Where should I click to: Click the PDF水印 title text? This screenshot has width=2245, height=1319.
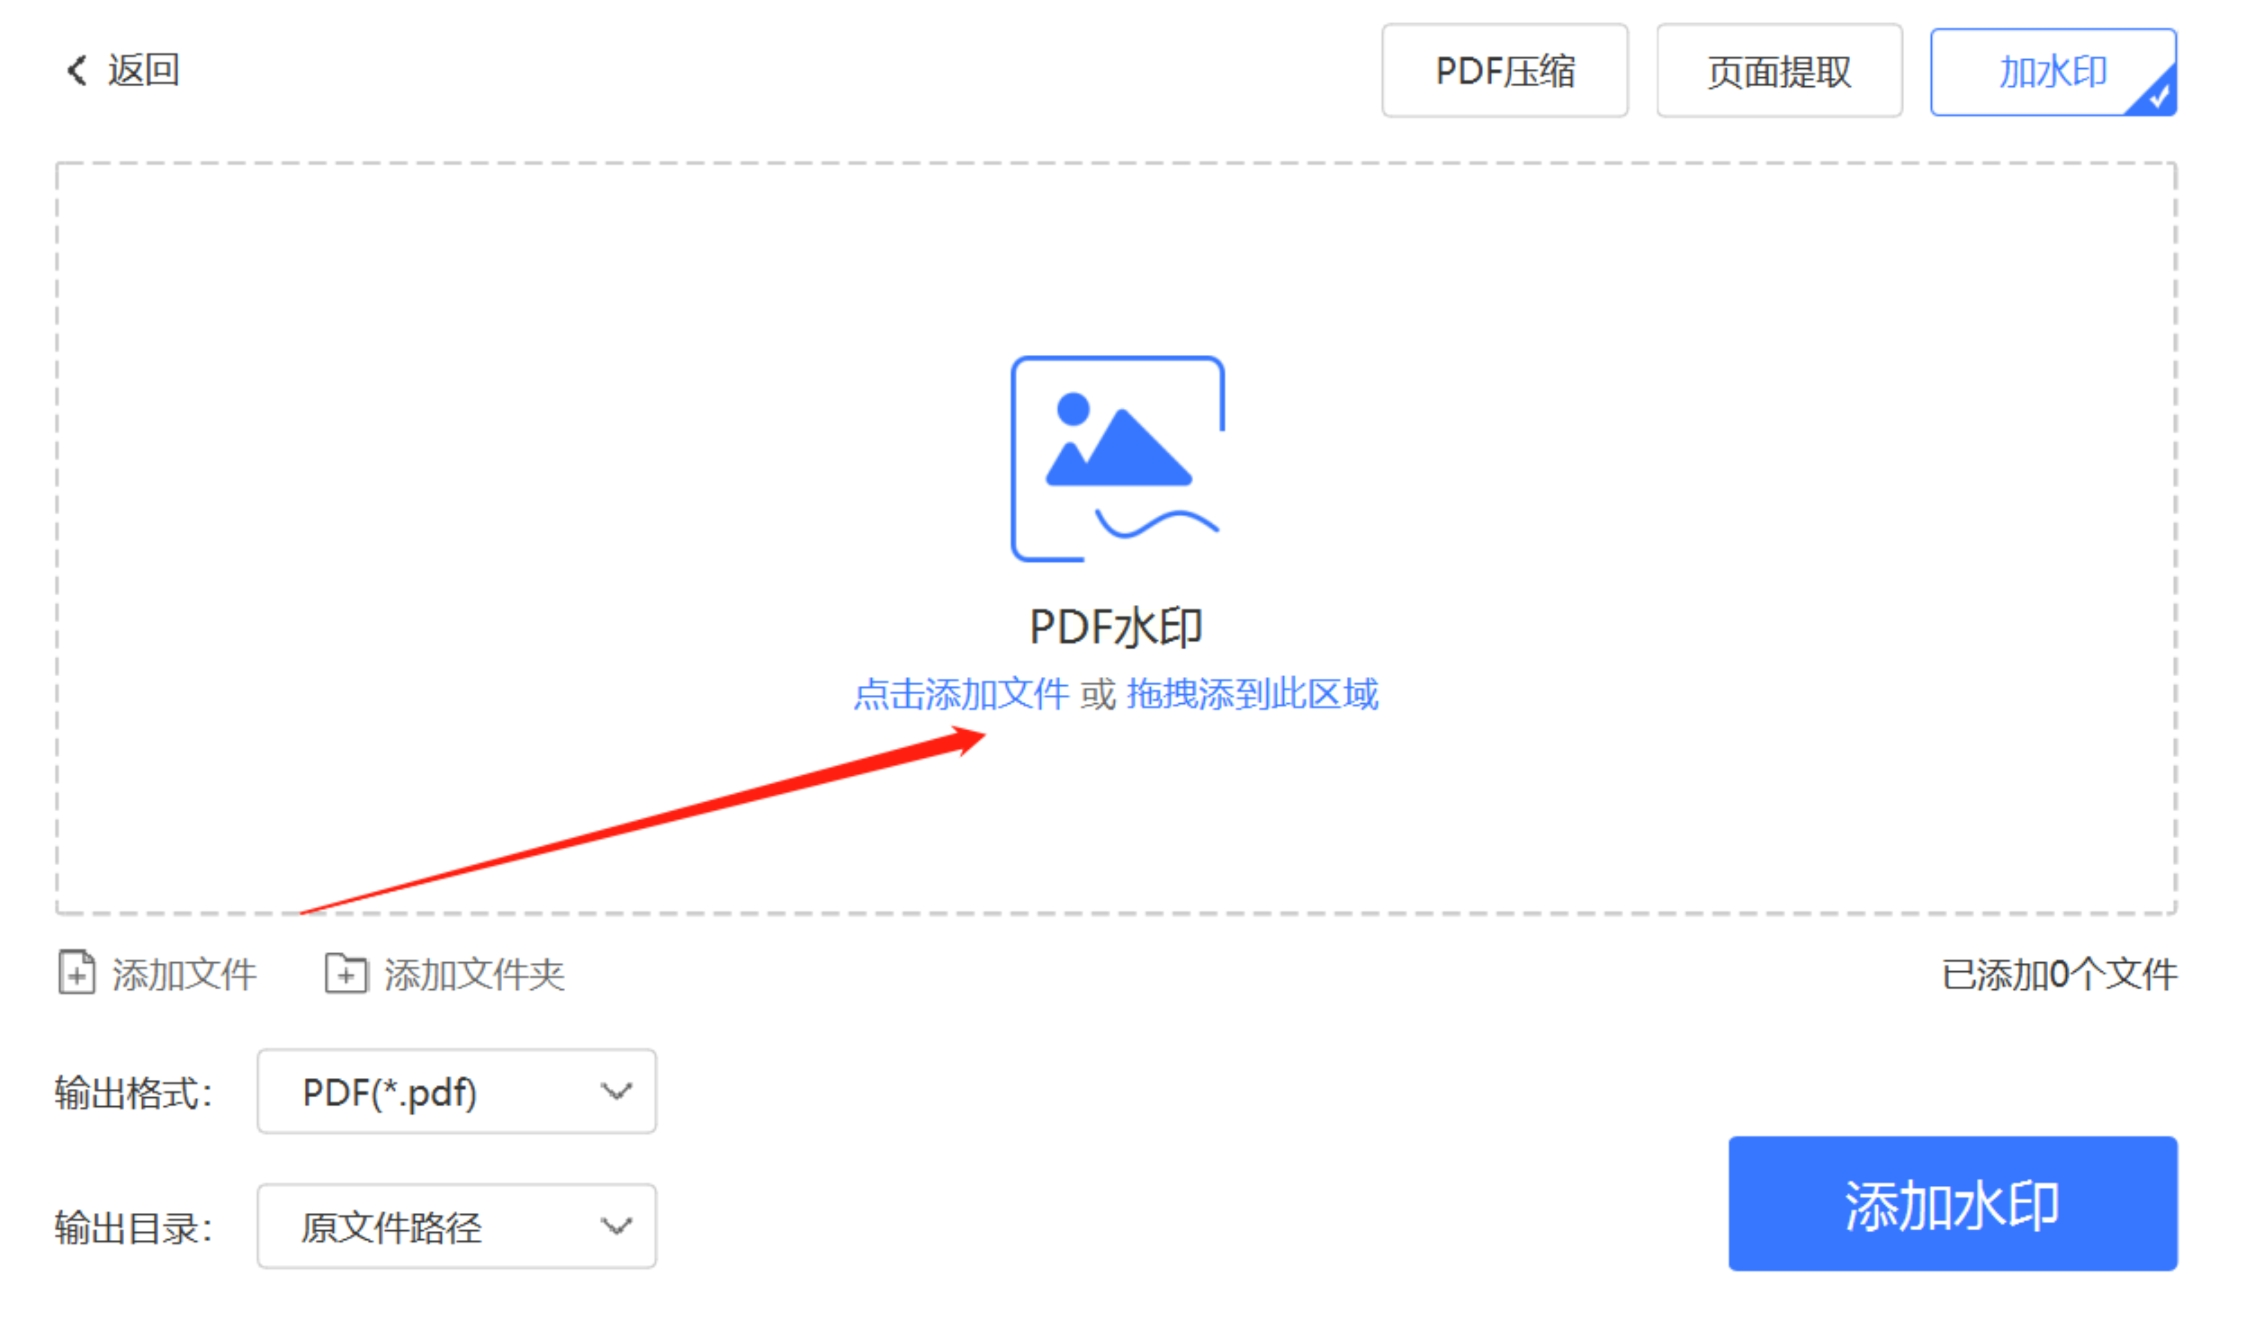[1116, 627]
